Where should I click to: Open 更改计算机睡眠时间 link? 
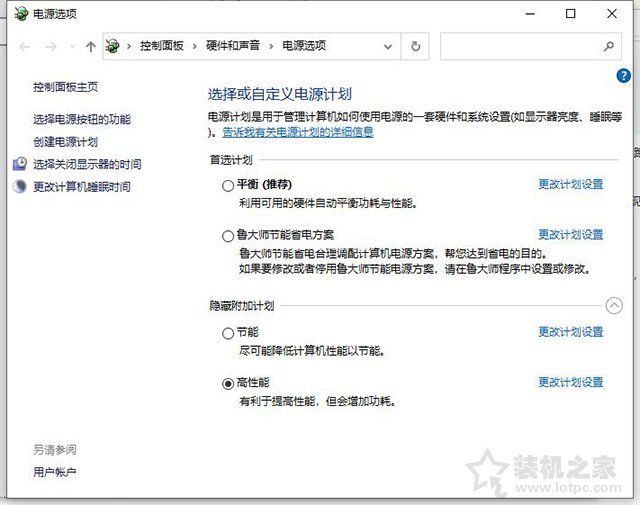(82, 187)
